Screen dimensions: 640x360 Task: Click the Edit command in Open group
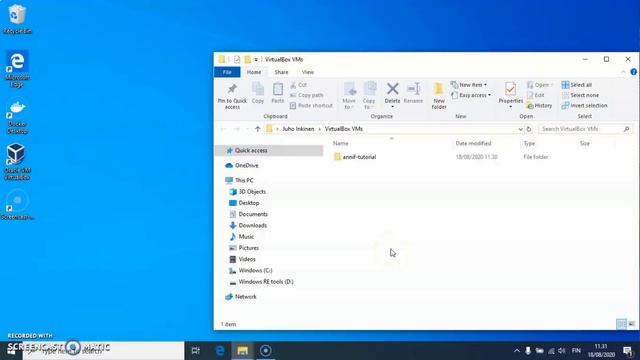(536, 95)
